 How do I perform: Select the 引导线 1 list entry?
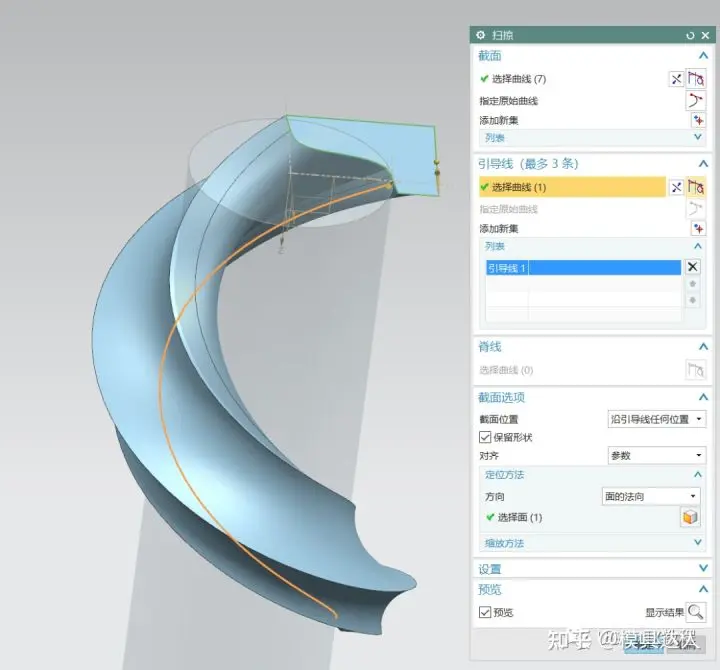pos(583,268)
